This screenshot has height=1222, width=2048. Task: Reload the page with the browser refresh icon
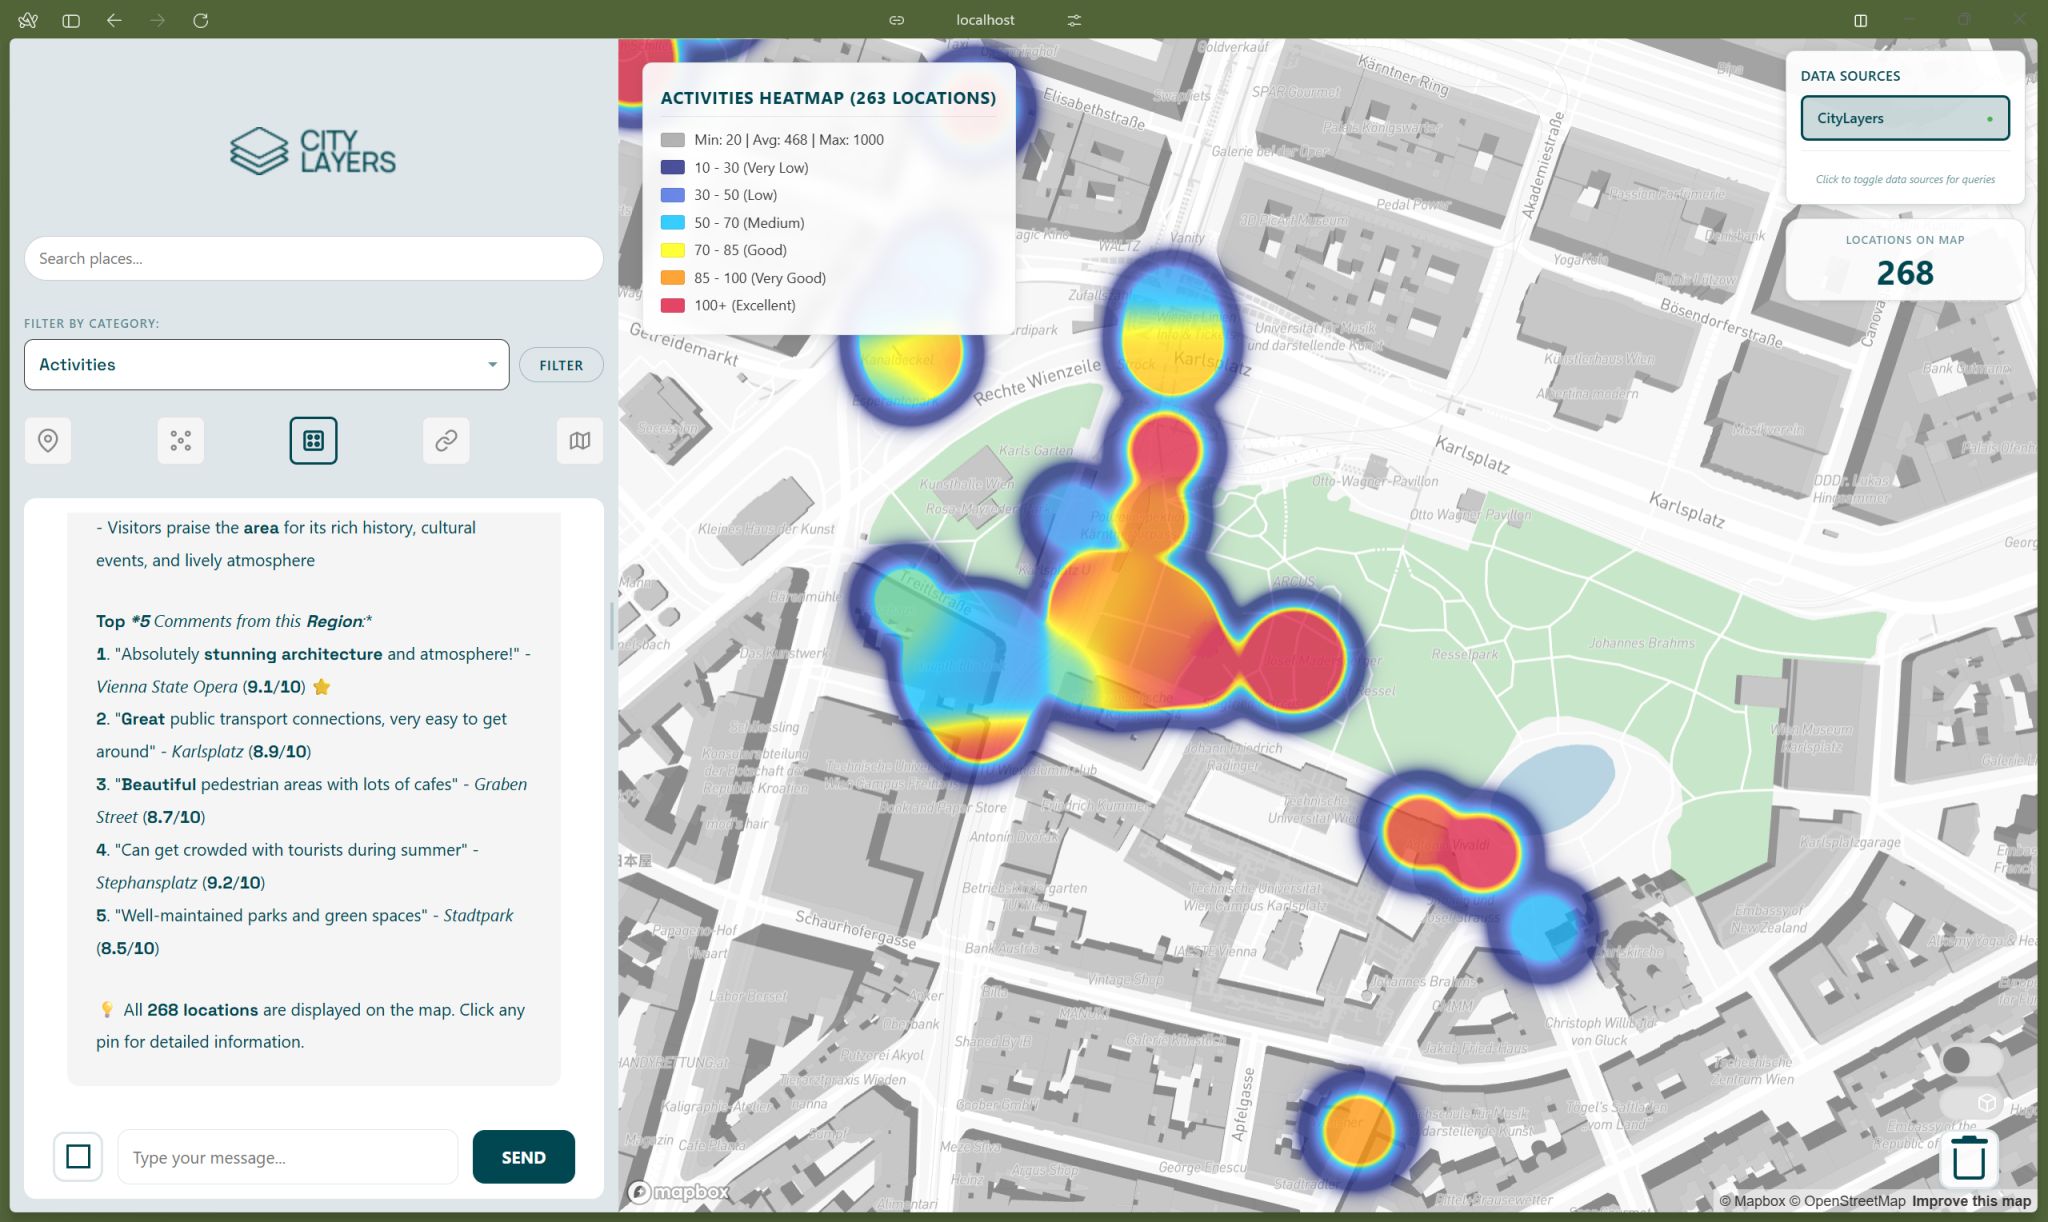pos(200,20)
